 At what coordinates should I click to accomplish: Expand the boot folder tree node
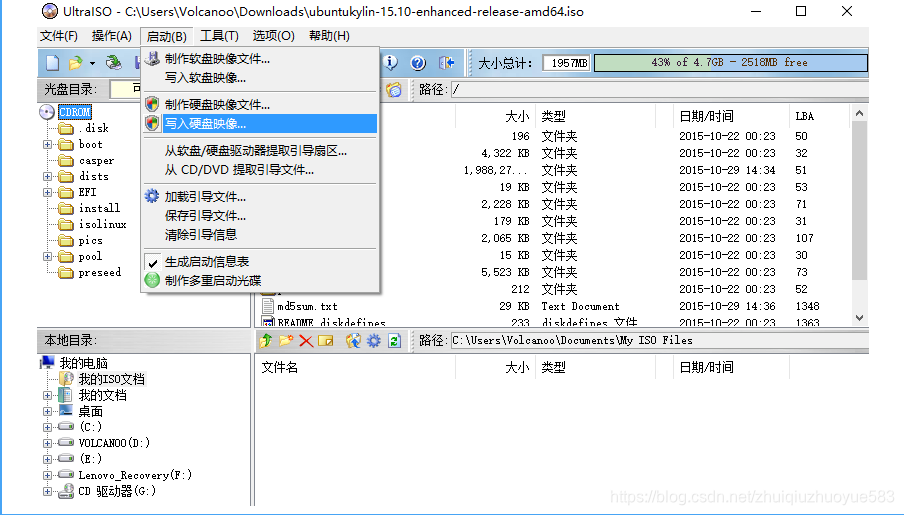click(x=48, y=144)
